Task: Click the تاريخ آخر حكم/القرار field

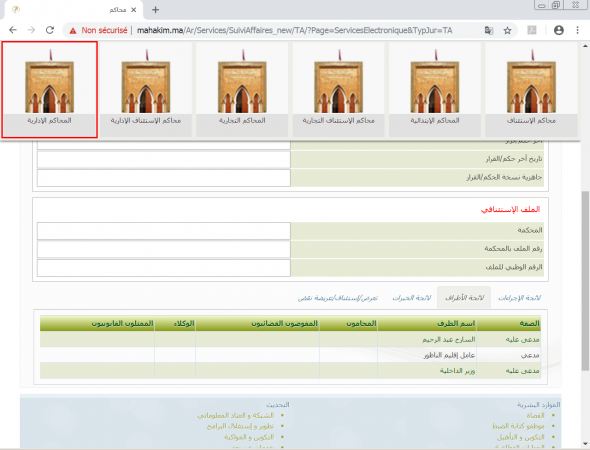Action: click(x=164, y=159)
